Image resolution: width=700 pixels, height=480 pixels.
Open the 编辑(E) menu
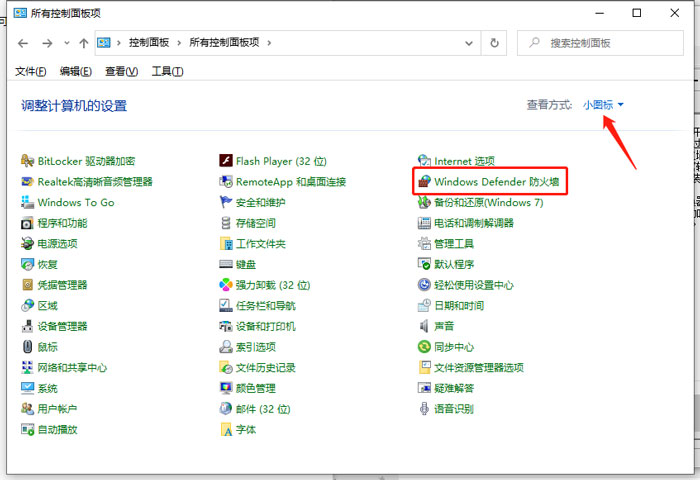point(75,71)
